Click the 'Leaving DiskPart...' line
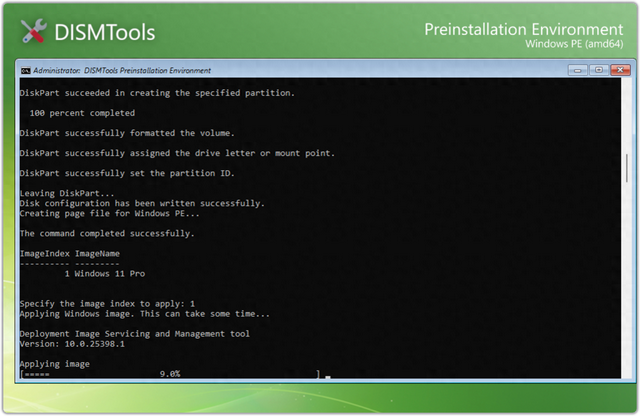The image size is (640, 416). (67, 193)
